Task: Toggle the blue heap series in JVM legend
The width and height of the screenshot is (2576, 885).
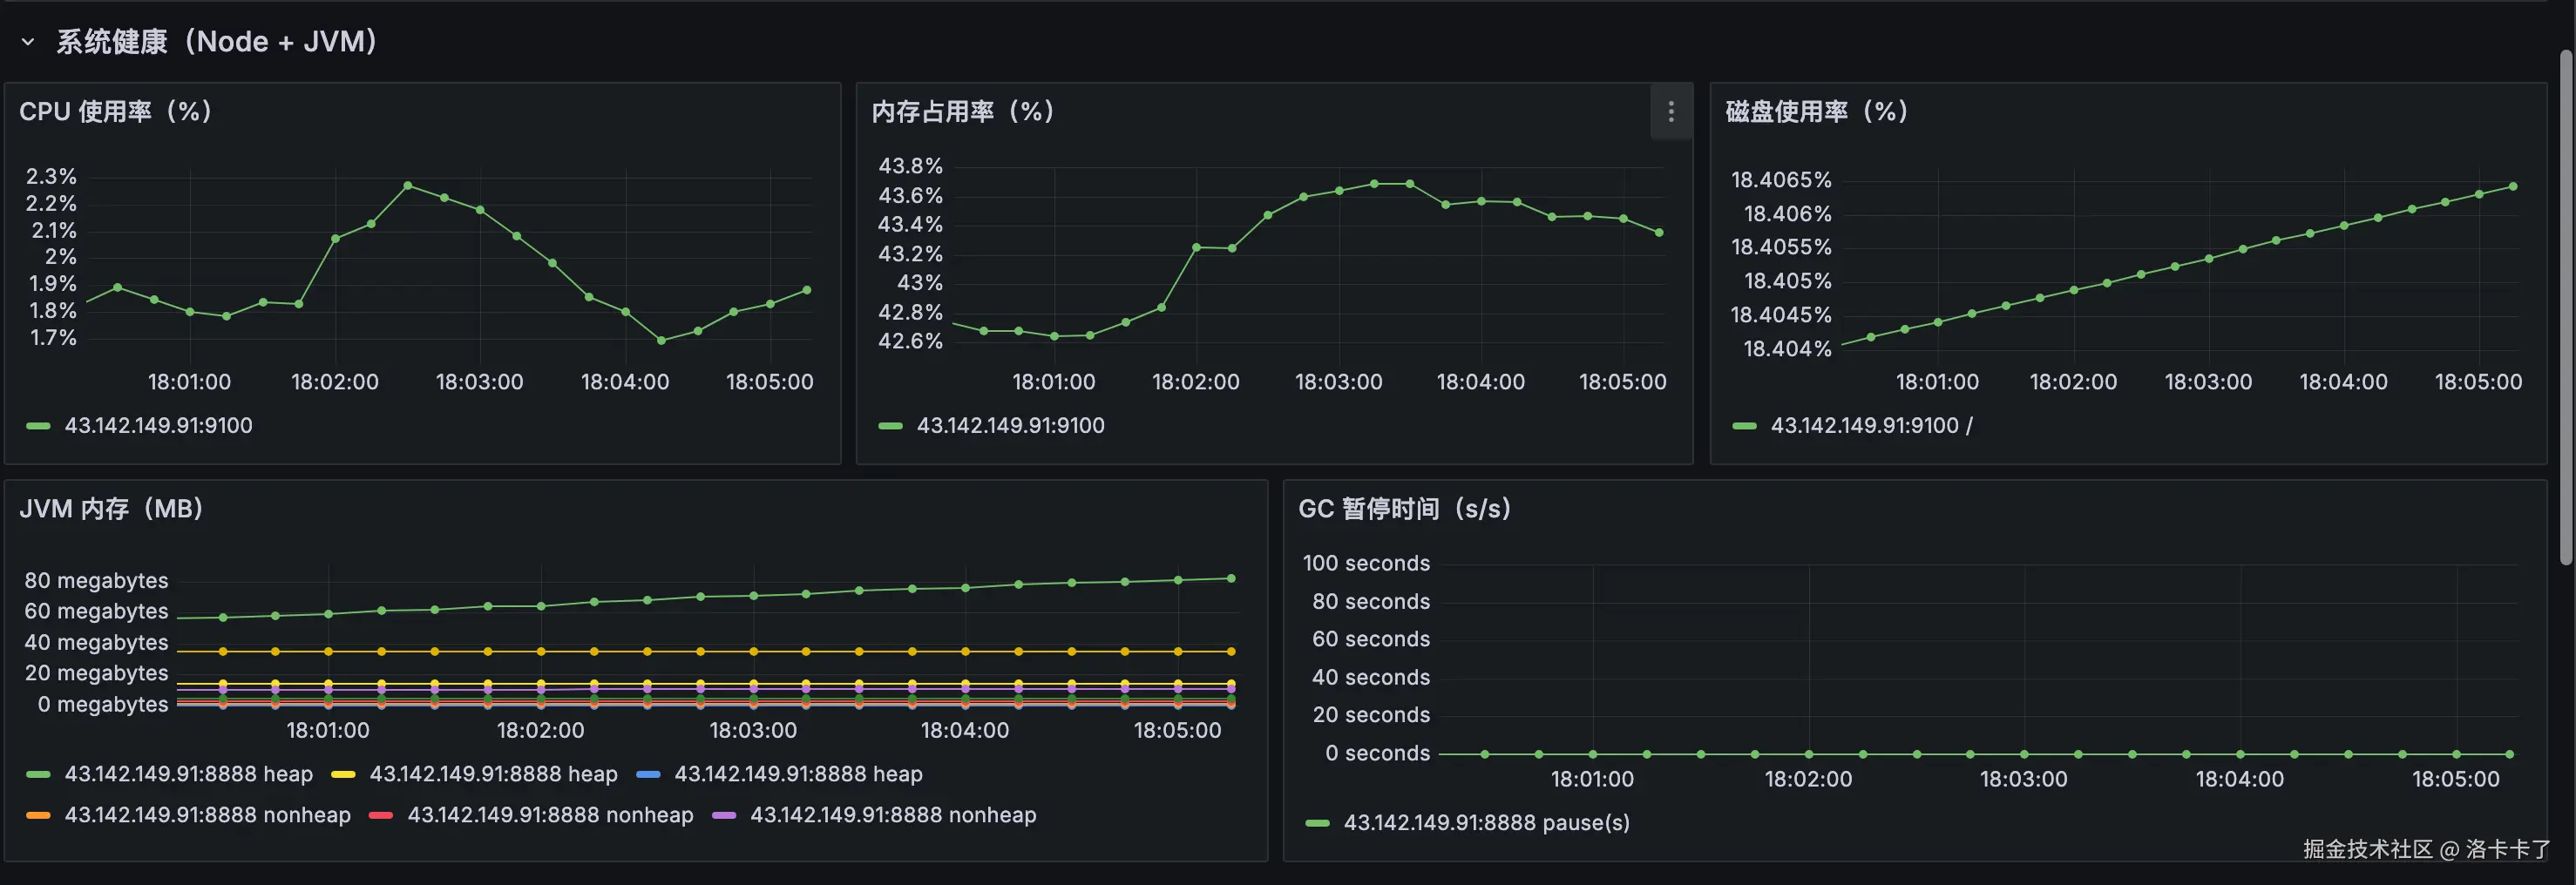Action: (798, 774)
